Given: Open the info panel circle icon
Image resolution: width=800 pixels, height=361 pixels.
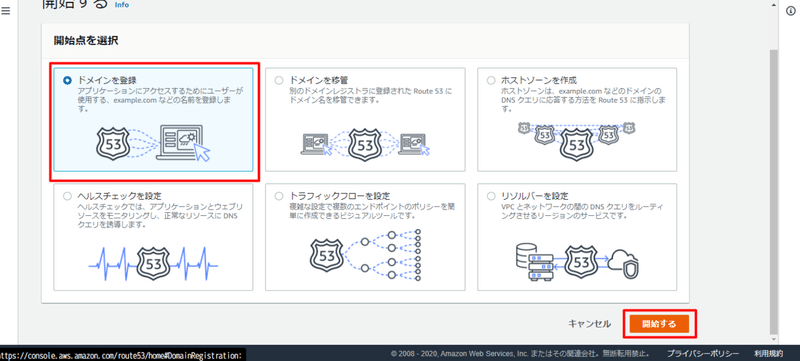Looking at the screenshot, I should (x=791, y=11).
